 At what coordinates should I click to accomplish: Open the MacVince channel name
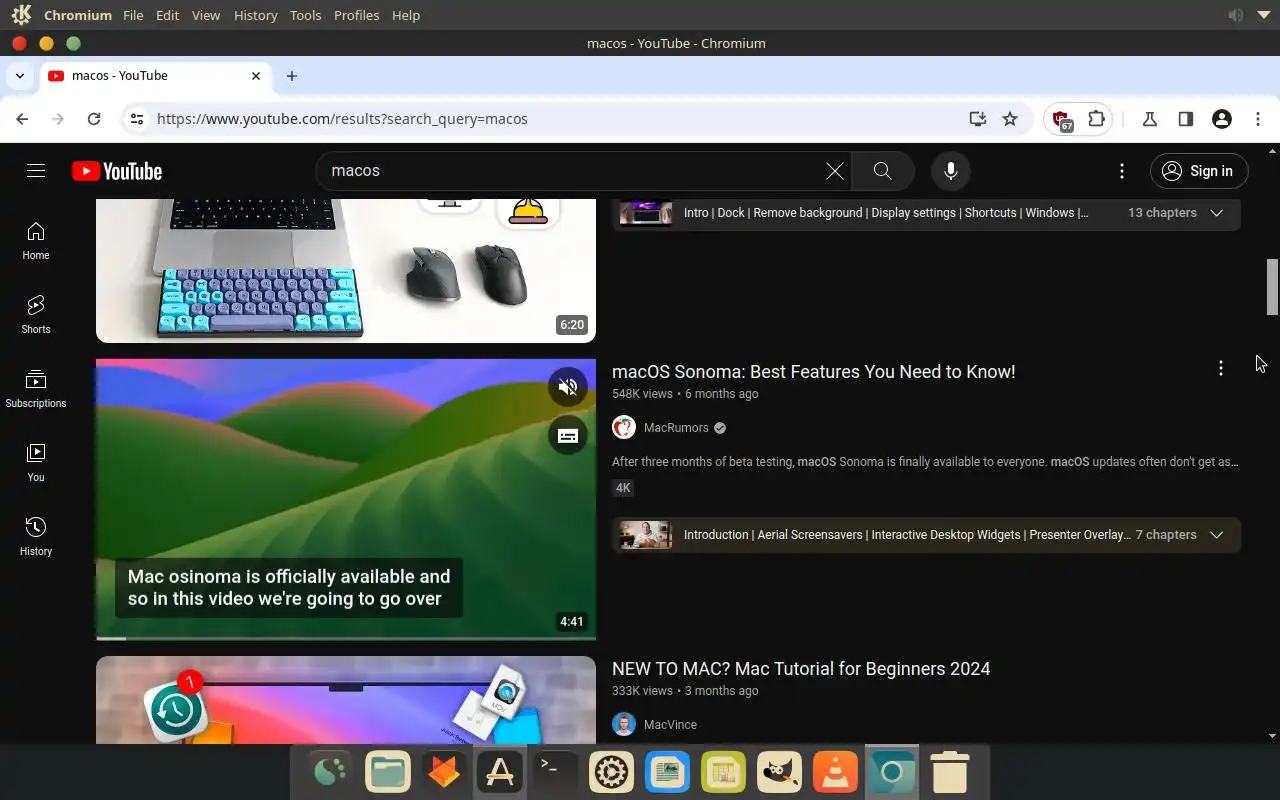click(x=670, y=725)
